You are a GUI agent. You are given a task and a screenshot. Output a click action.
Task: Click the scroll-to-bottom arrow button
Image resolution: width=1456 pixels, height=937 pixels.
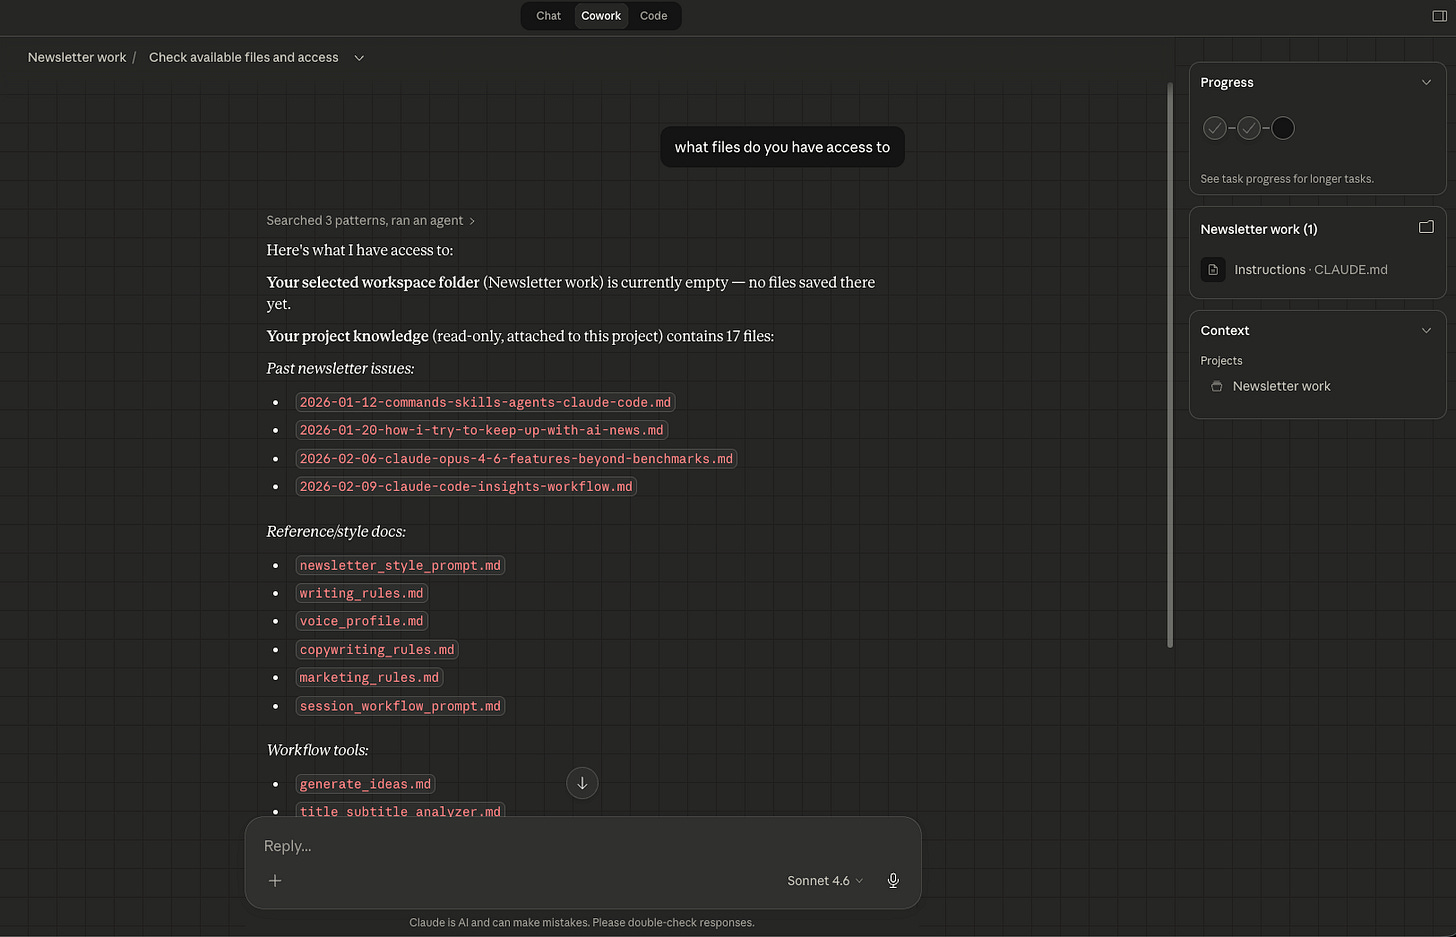point(582,783)
